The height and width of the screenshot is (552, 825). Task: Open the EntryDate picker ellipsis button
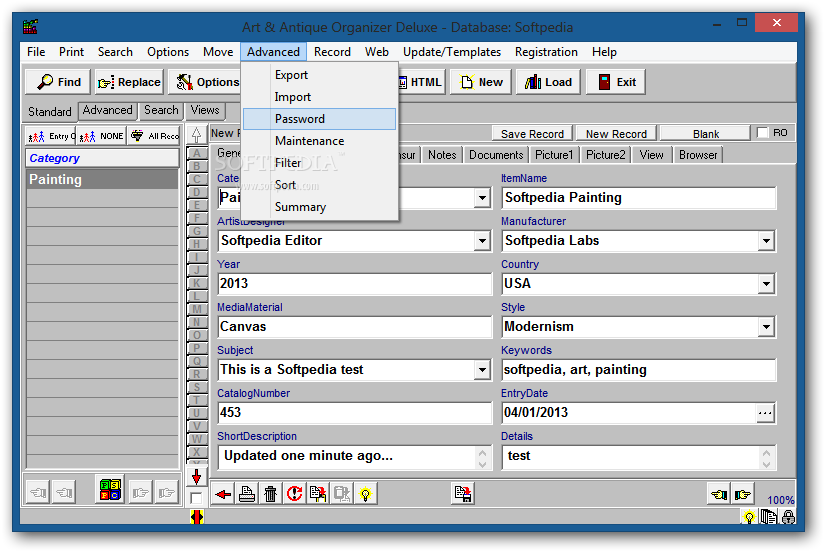[x=765, y=414]
